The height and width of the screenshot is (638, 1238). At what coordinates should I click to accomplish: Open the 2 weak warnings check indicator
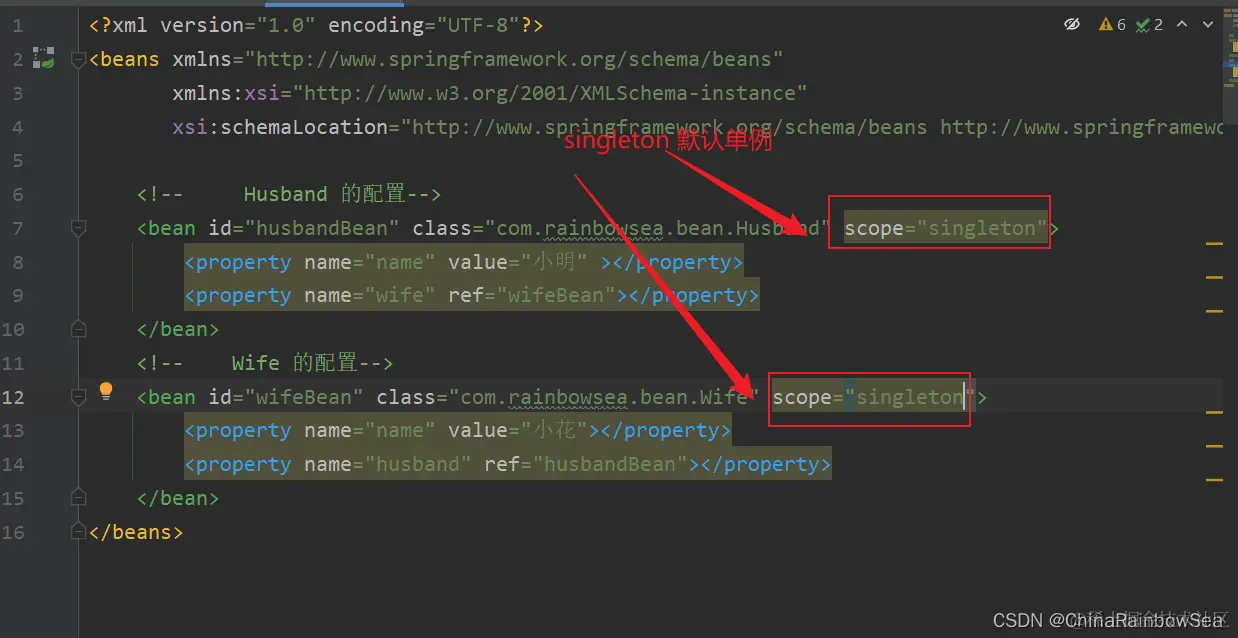coord(1150,24)
